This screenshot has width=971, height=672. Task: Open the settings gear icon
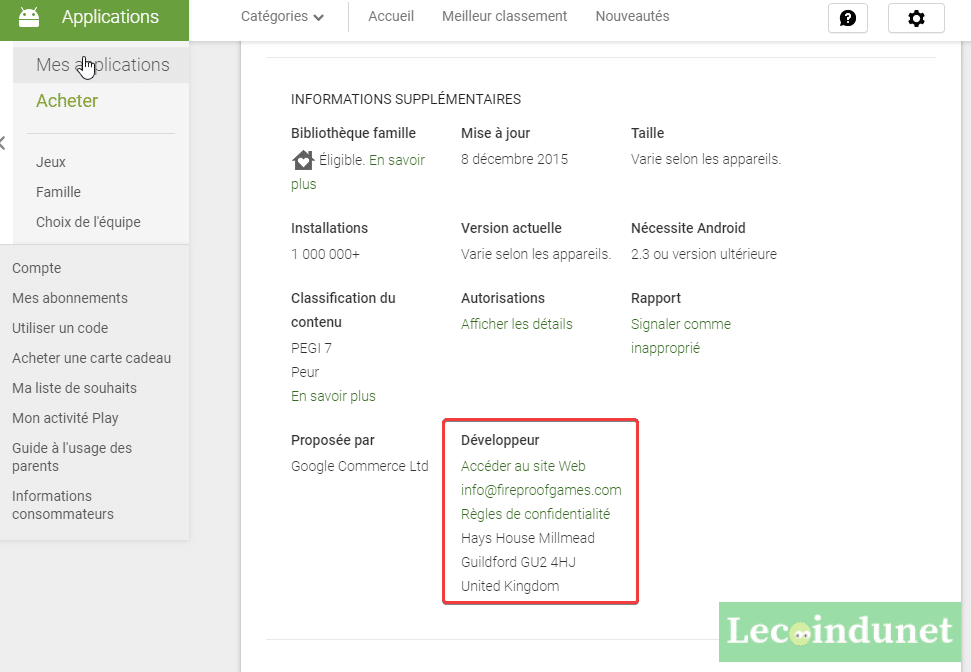[915, 18]
